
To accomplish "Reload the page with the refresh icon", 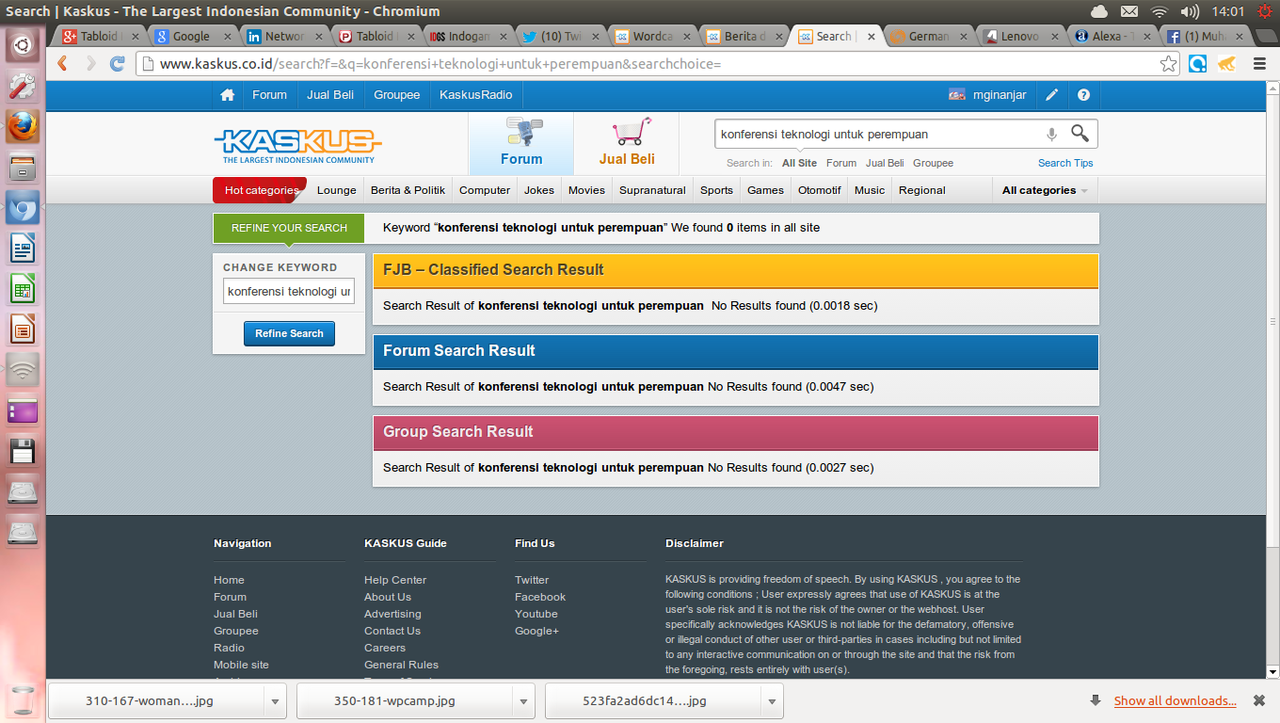I will (x=117, y=64).
